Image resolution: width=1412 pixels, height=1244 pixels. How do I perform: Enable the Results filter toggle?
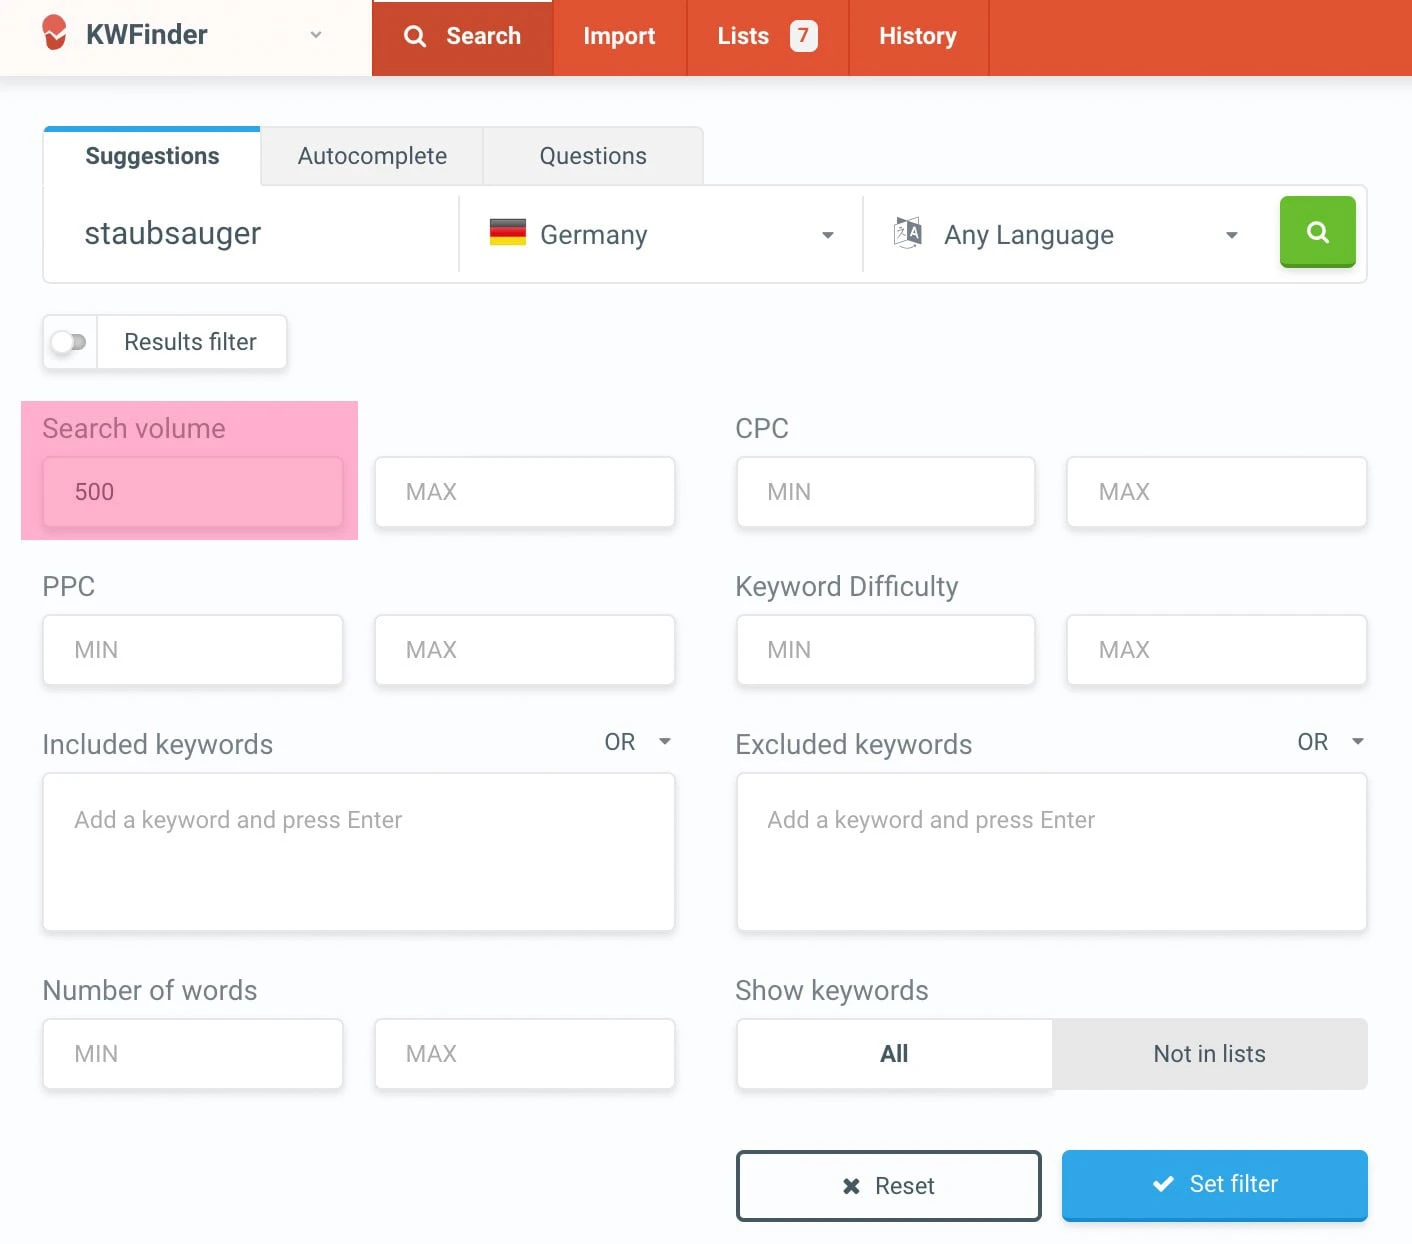click(68, 342)
